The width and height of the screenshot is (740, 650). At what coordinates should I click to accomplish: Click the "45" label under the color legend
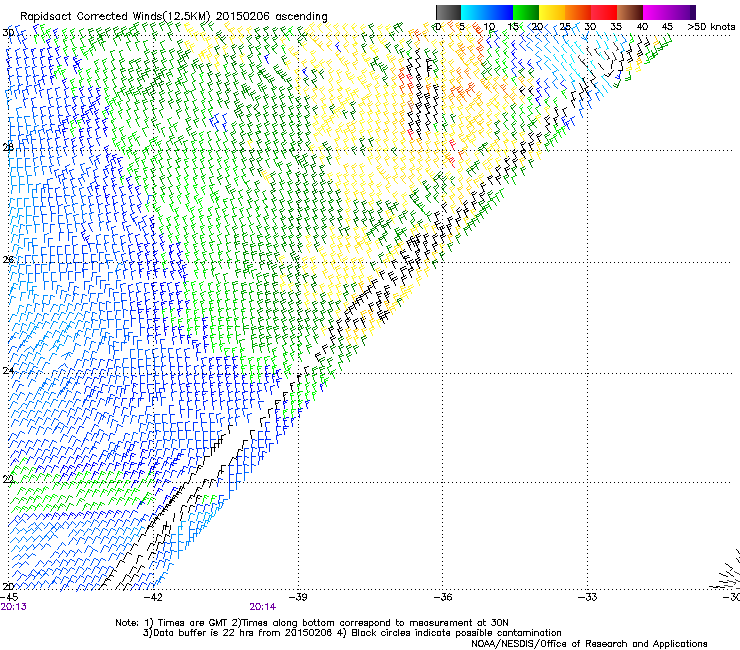(667, 27)
